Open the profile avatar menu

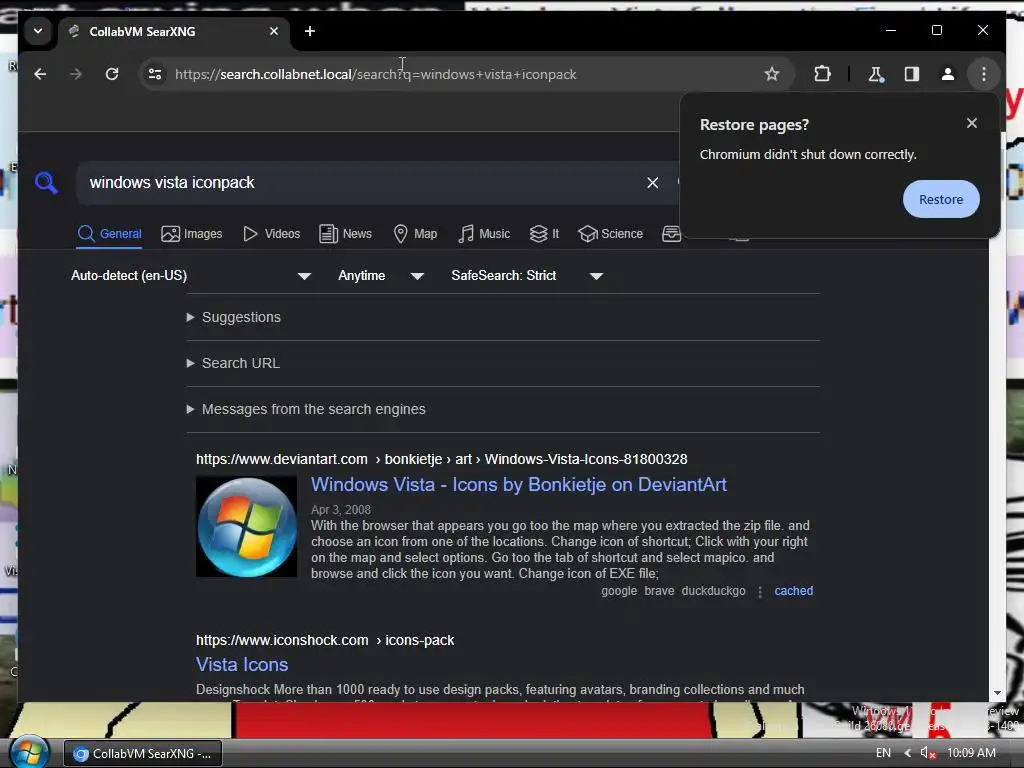948,74
